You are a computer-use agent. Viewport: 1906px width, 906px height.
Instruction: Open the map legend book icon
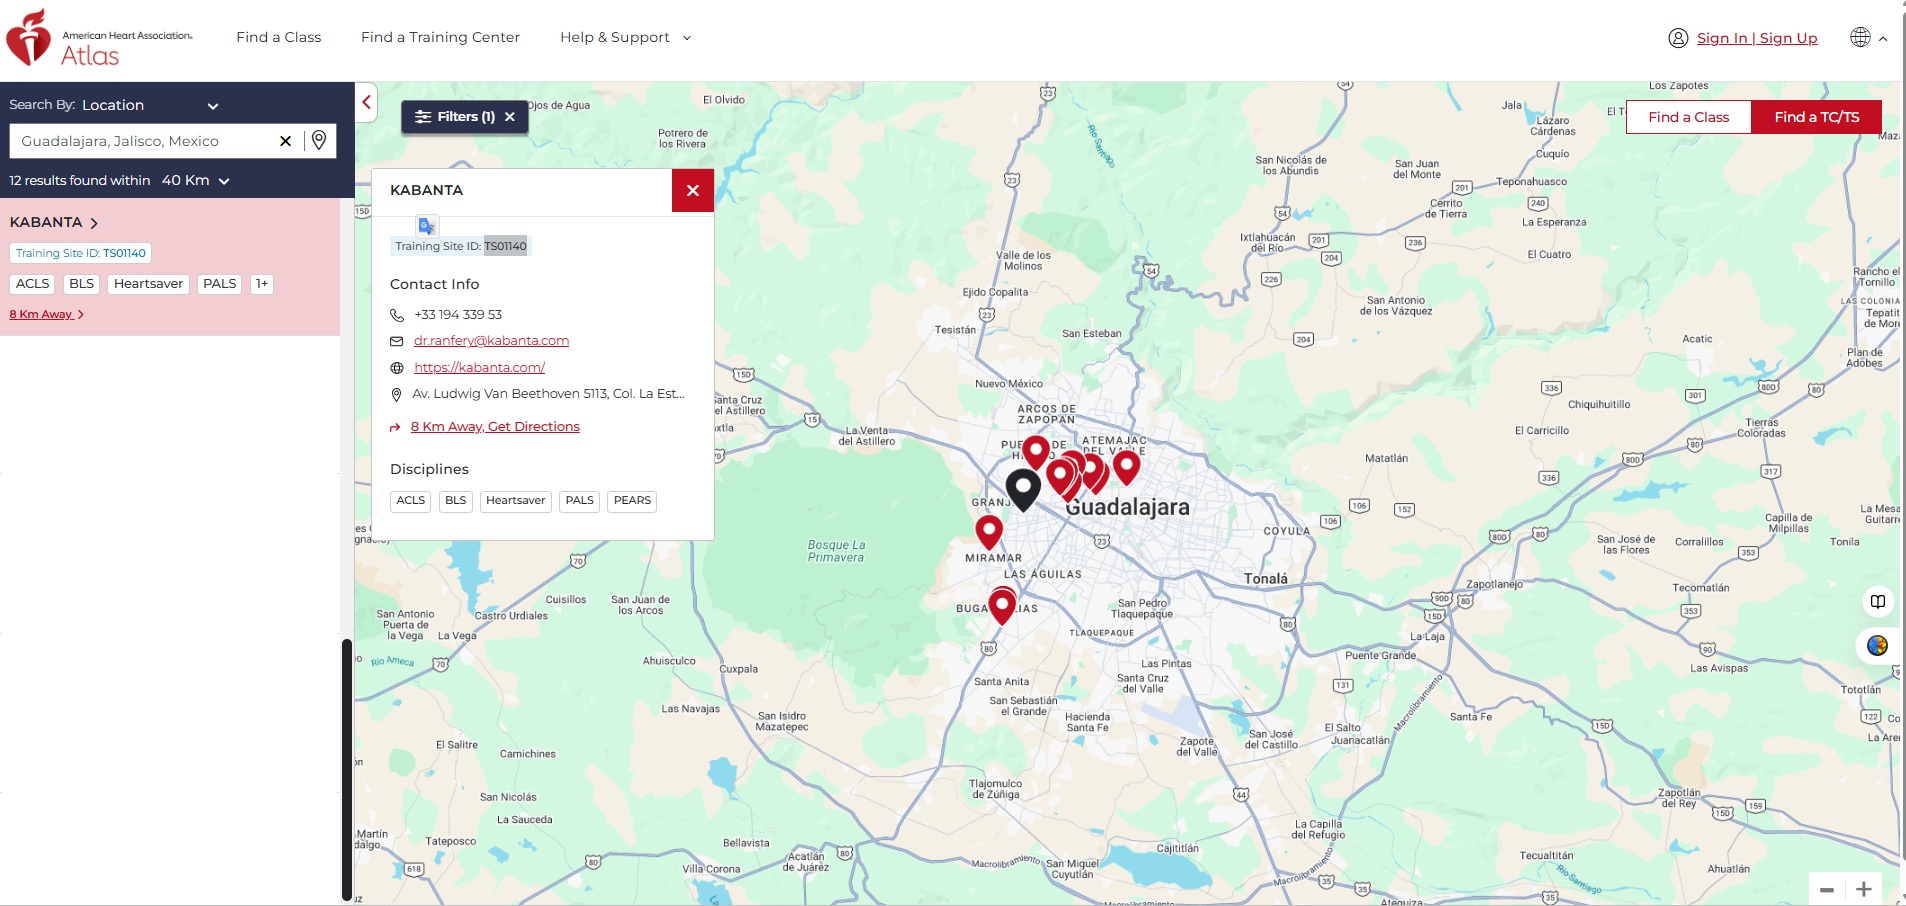coord(1877,601)
